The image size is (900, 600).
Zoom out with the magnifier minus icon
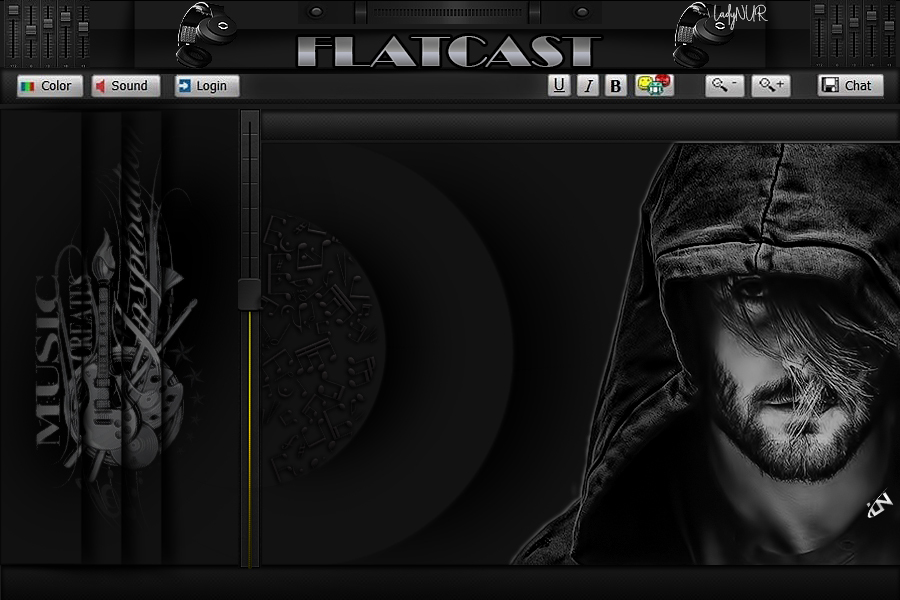(724, 86)
